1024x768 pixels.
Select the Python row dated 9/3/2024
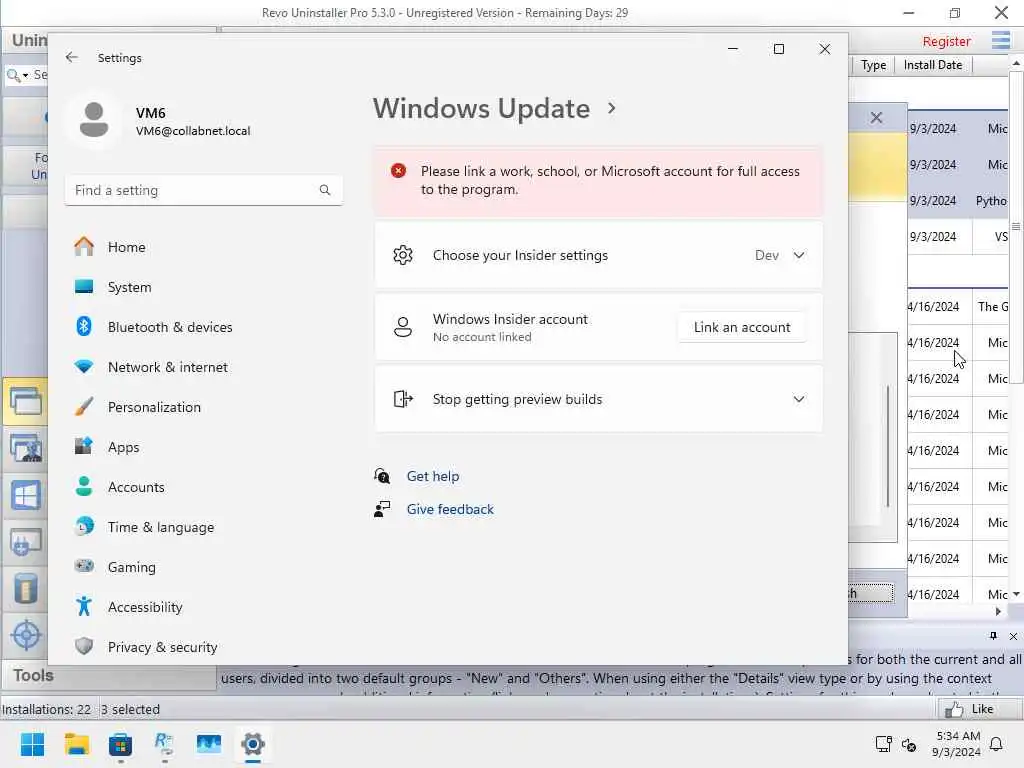click(x=958, y=200)
